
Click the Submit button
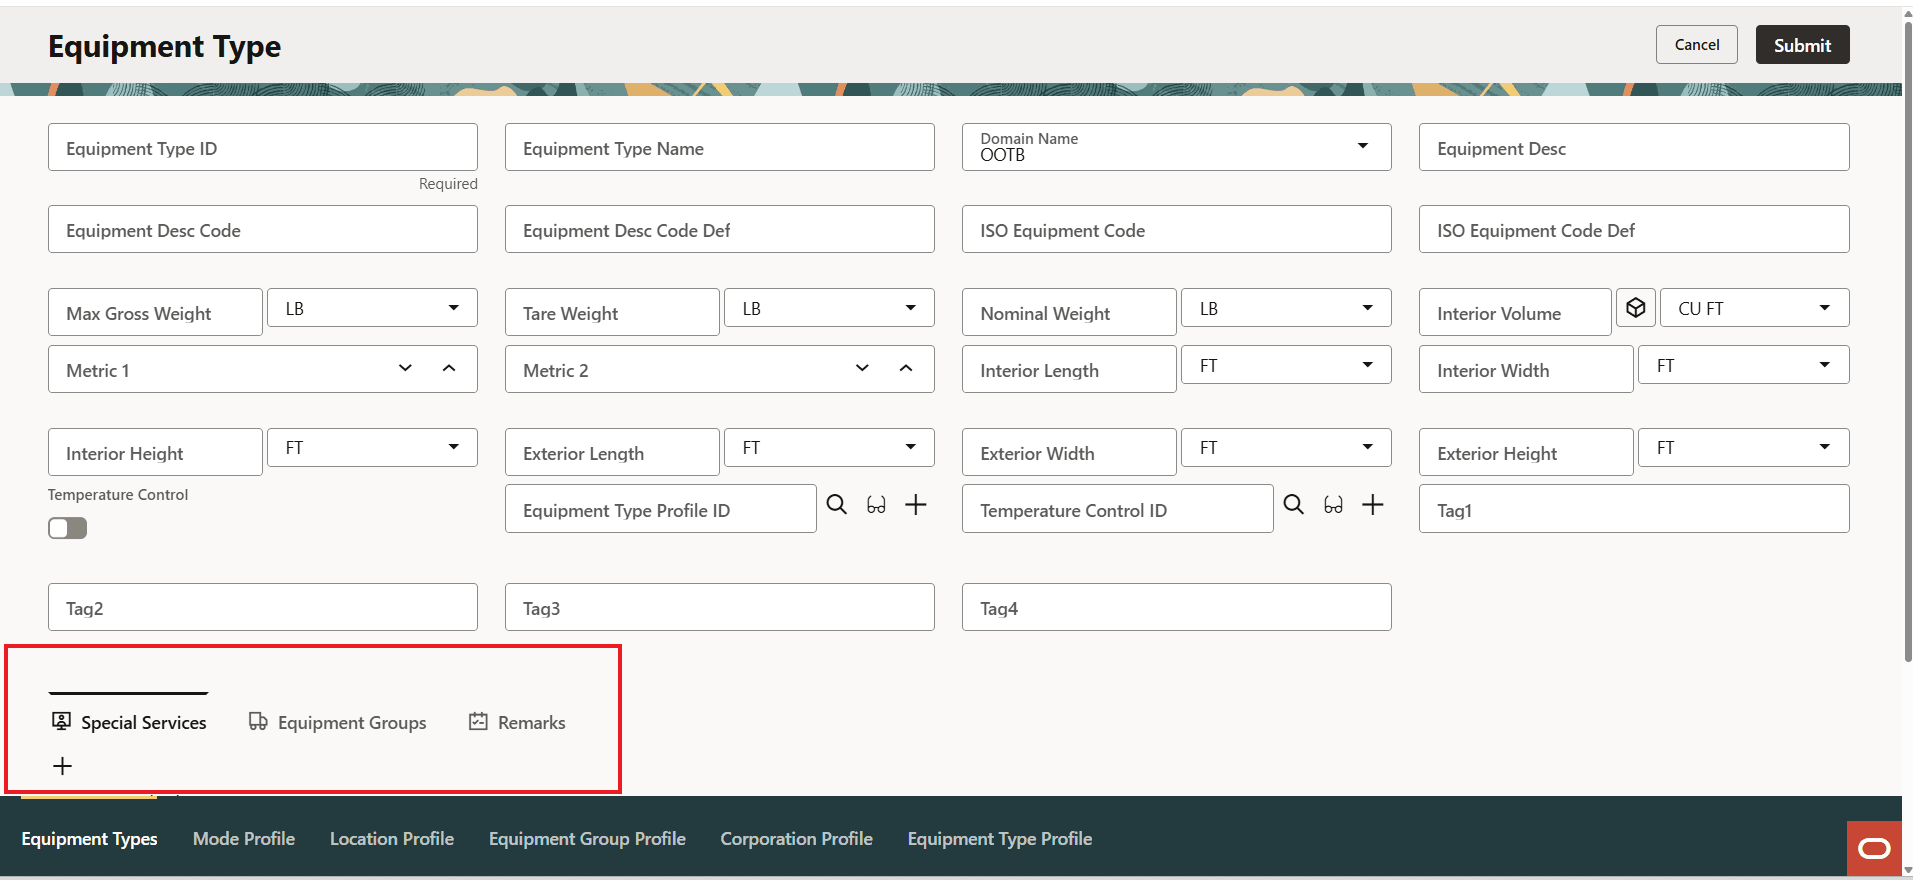click(x=1803, y=45)
